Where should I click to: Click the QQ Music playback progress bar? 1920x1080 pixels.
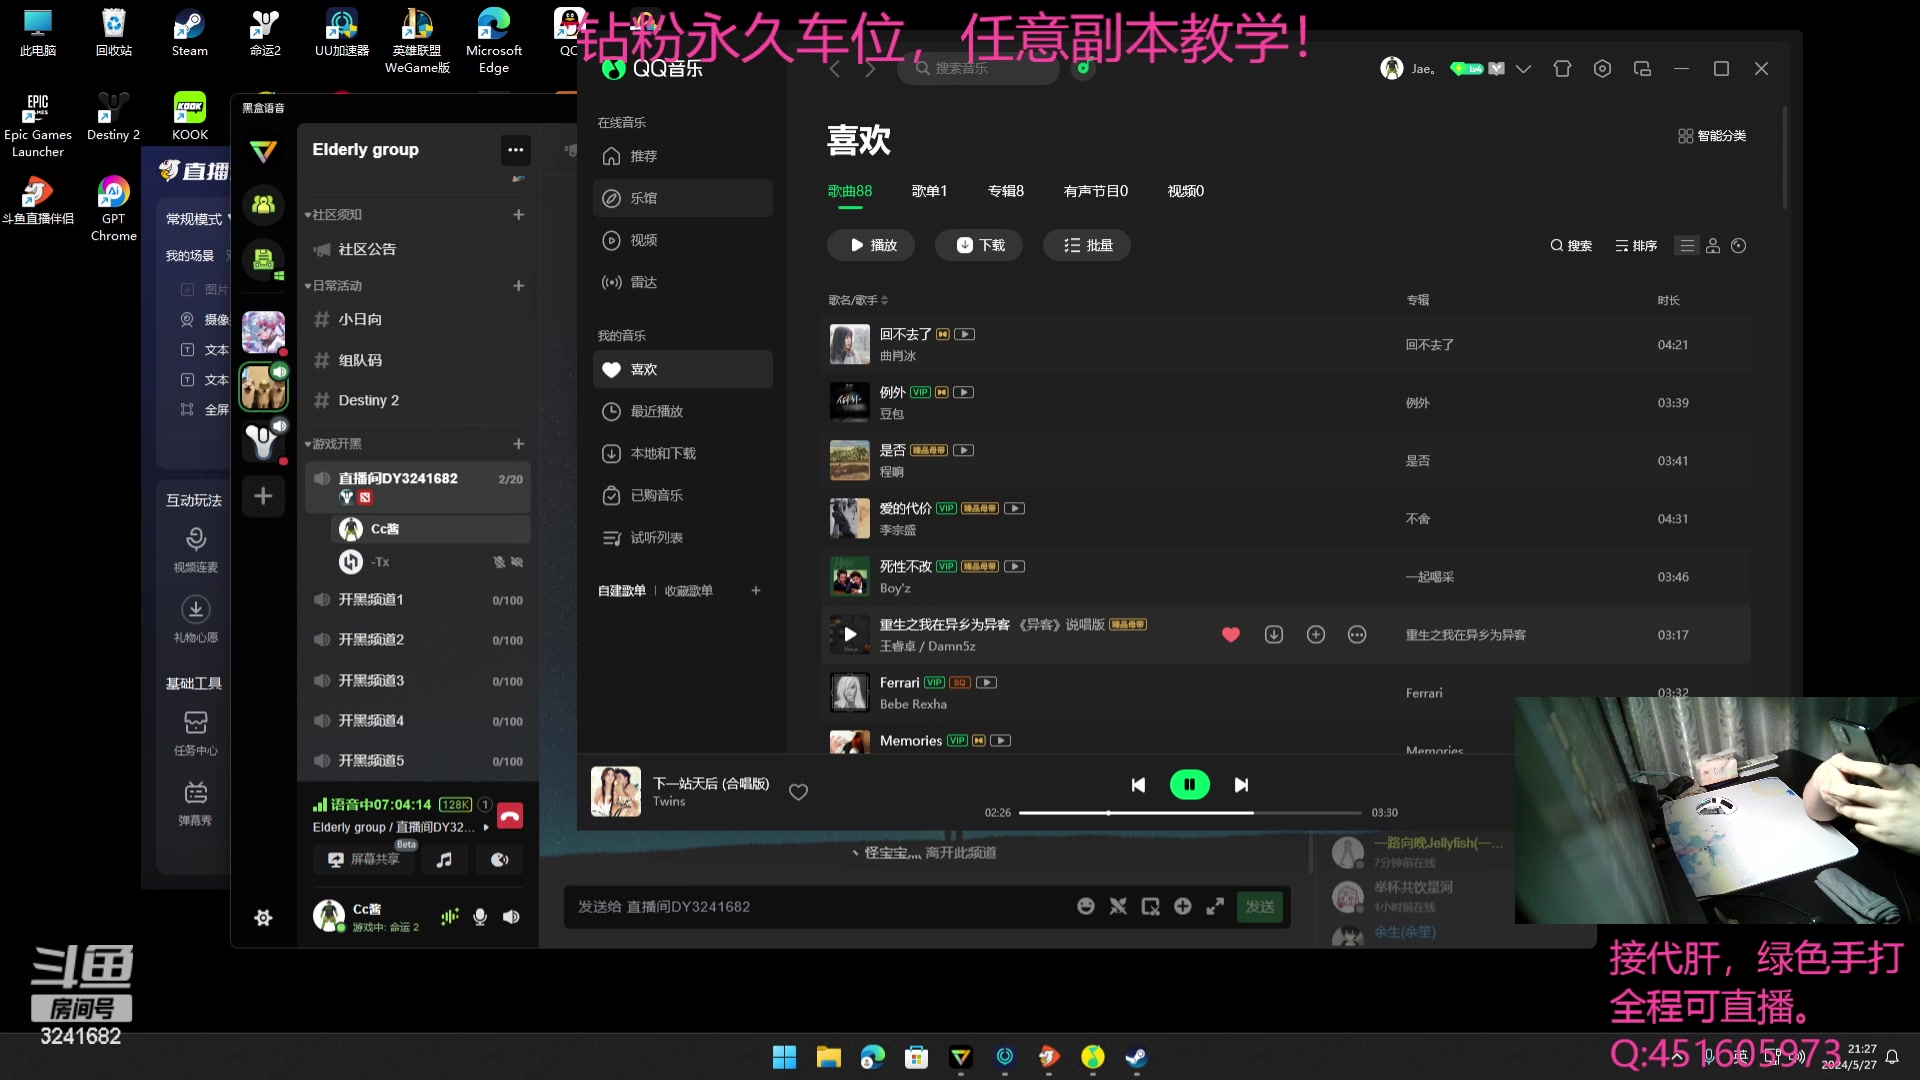1190,813
